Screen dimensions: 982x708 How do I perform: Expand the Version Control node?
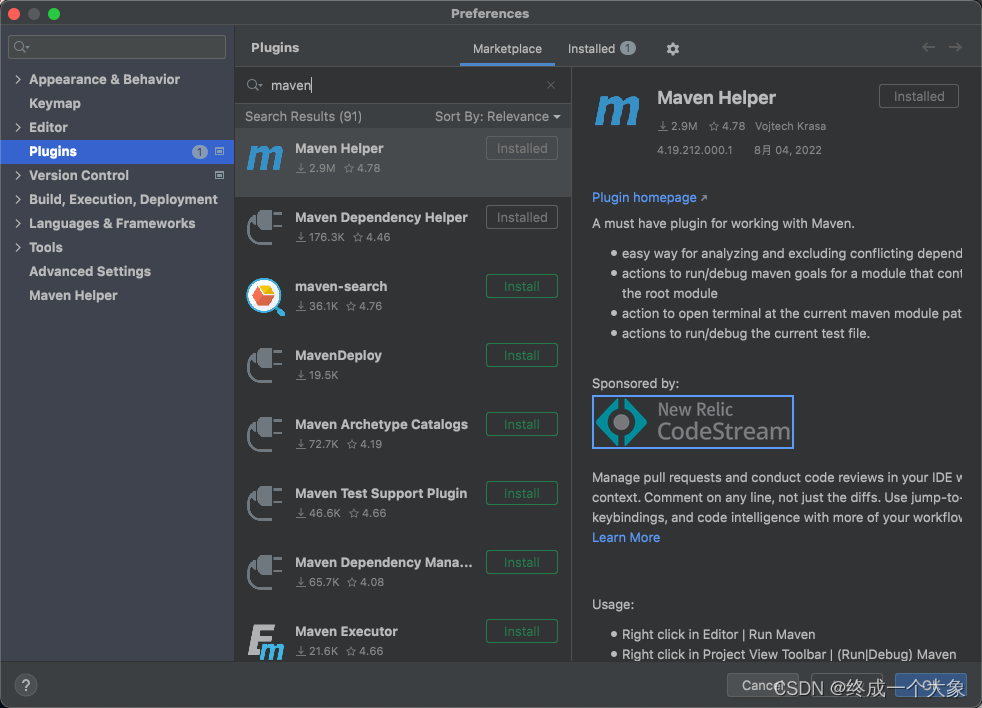pos(18,175)
